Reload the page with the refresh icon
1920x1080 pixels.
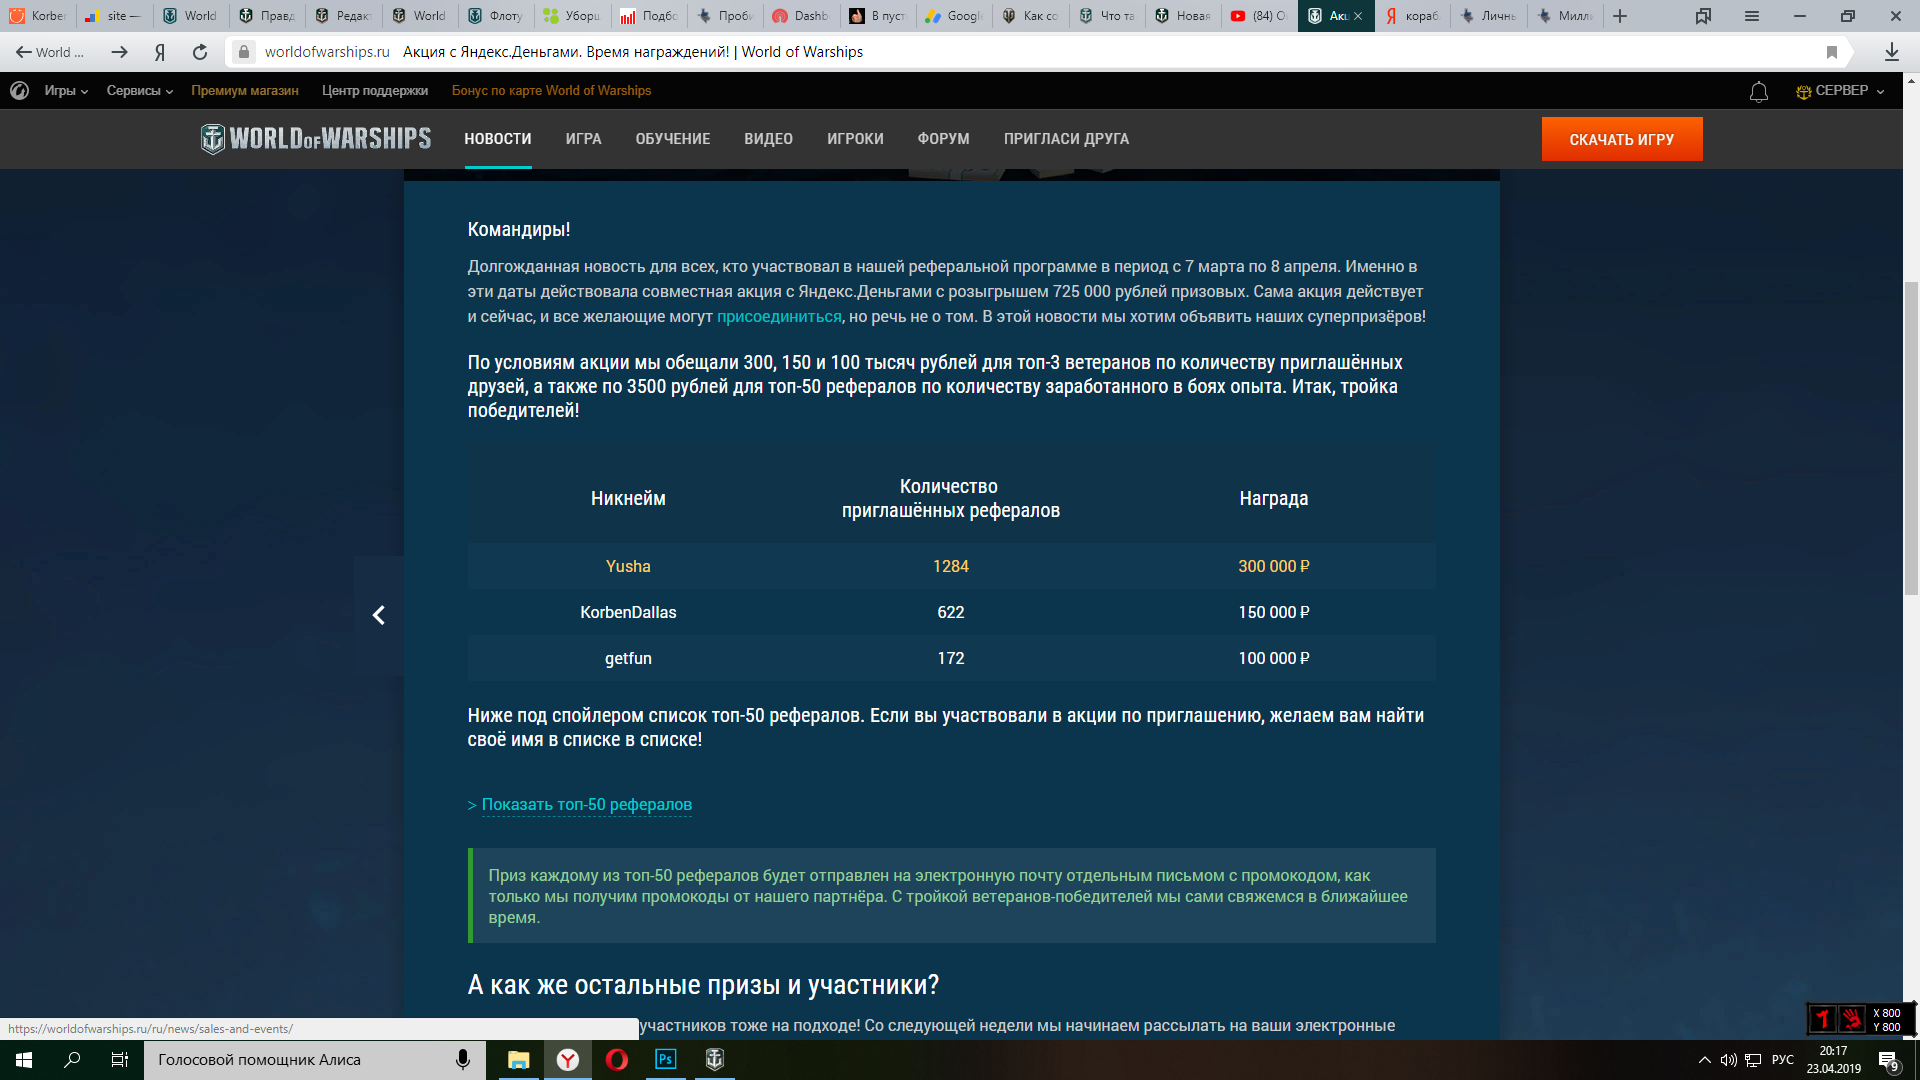tap(200, 52)
